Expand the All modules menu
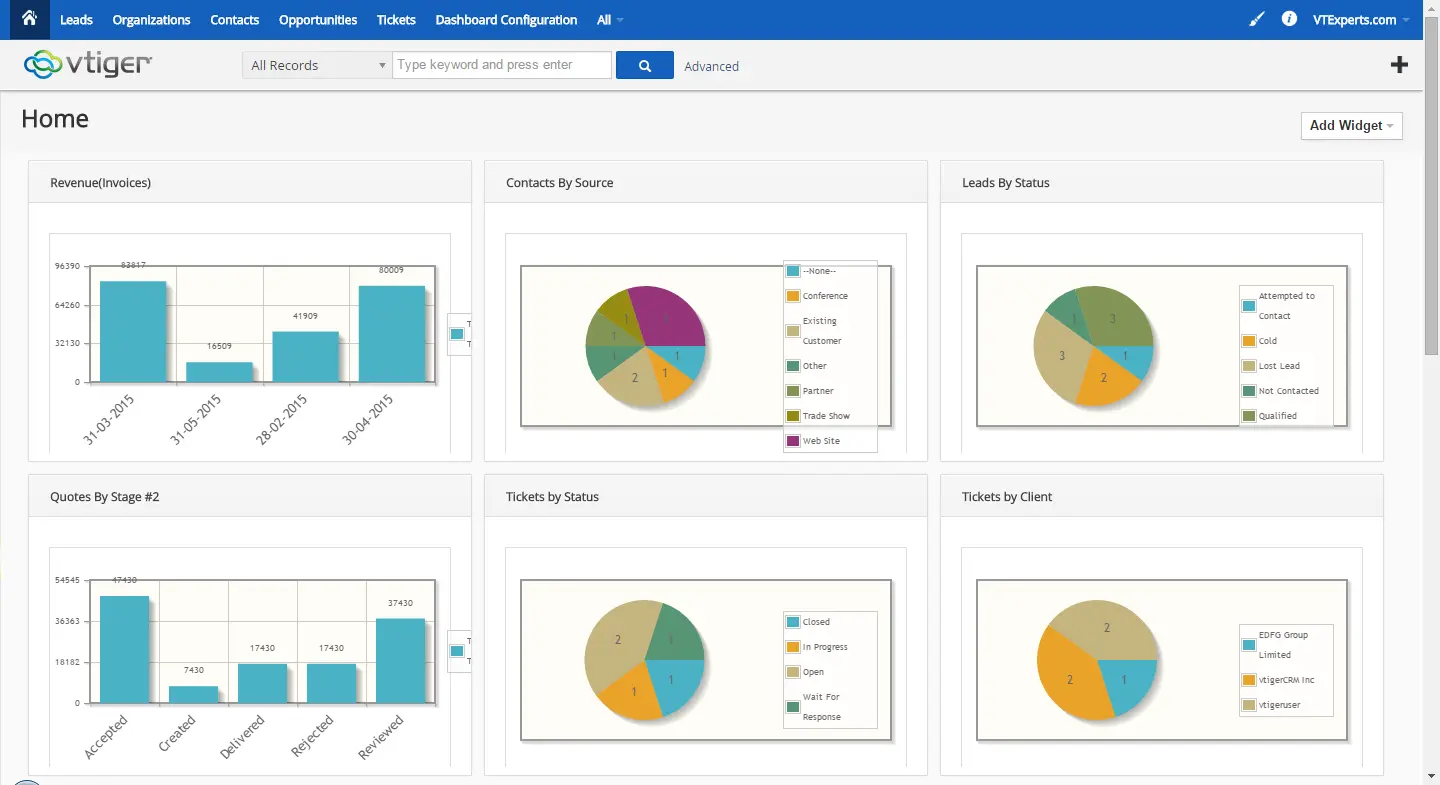This screenshot has height=785, width=1440. click(609, 20)
